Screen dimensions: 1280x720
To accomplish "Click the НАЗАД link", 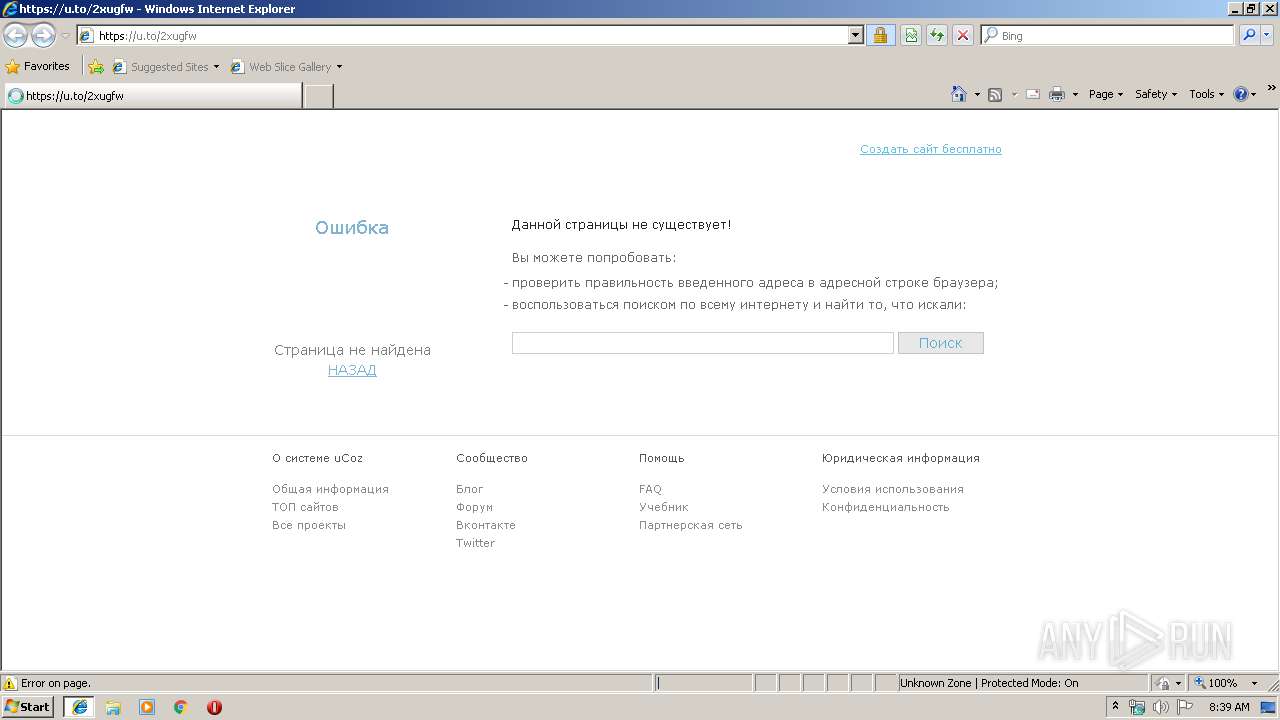I will coord(352,370).
